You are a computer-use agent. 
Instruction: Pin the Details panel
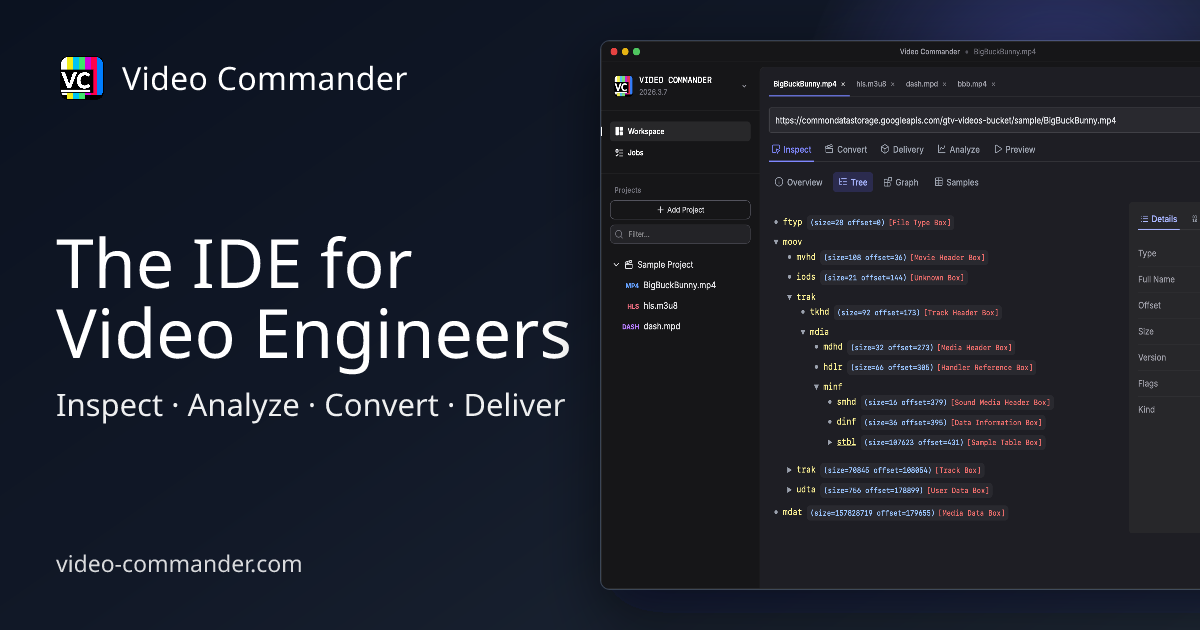(x=1195, y=219)
